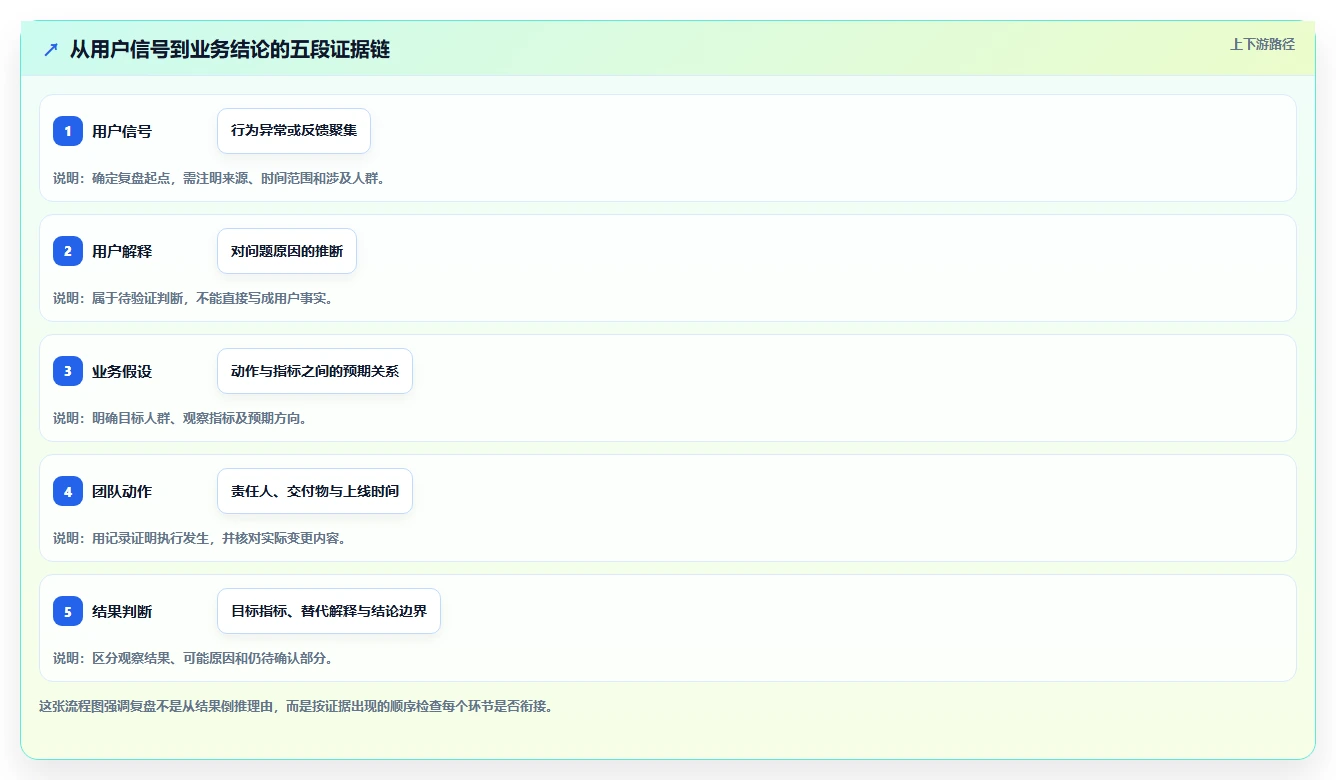Click the 结果判断 step label

(x=122, y=611)
